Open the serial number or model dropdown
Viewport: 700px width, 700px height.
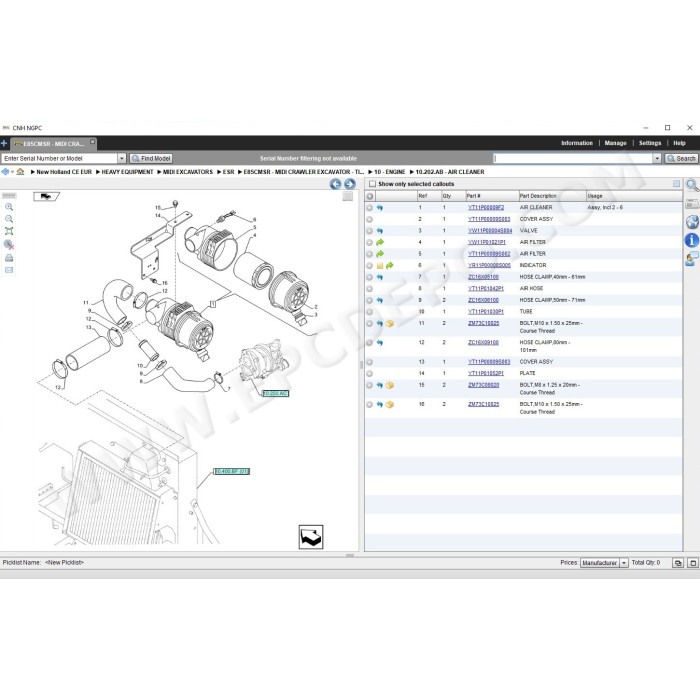click(x=121, y=158)
